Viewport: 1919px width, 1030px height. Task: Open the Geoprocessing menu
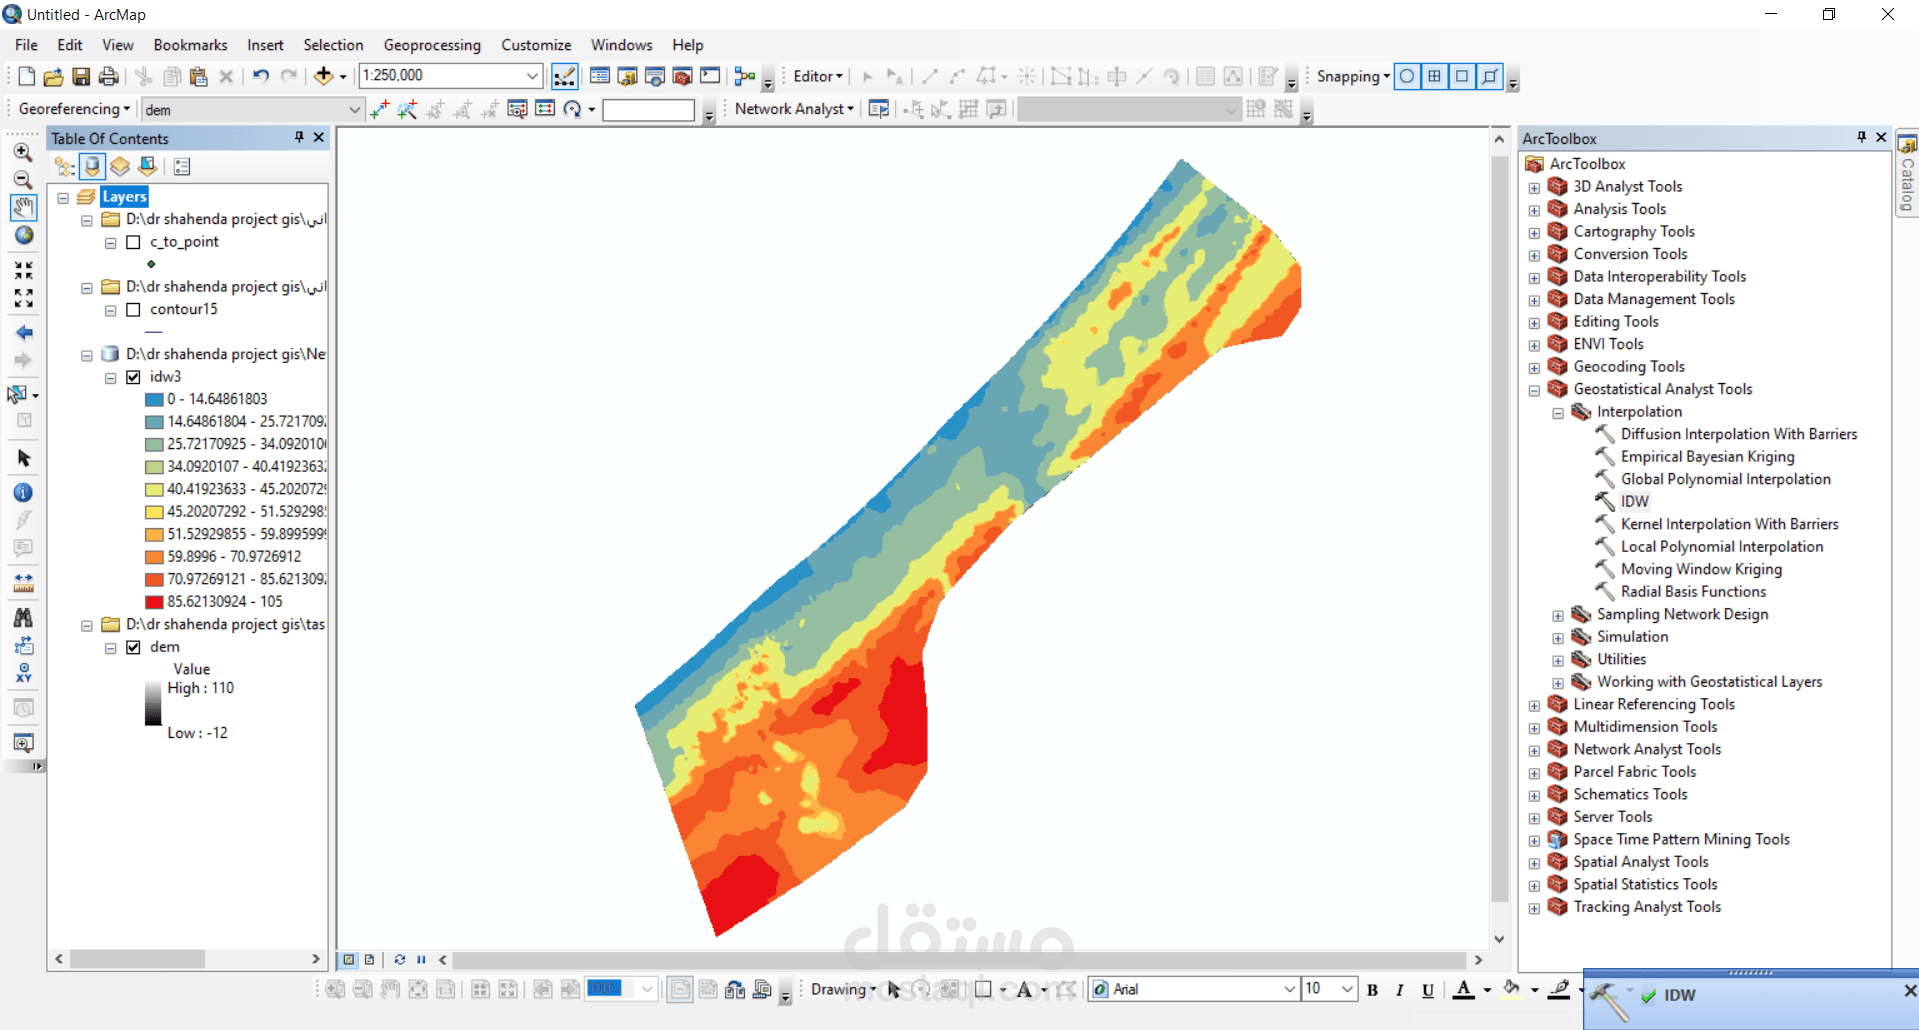(432, 45)
